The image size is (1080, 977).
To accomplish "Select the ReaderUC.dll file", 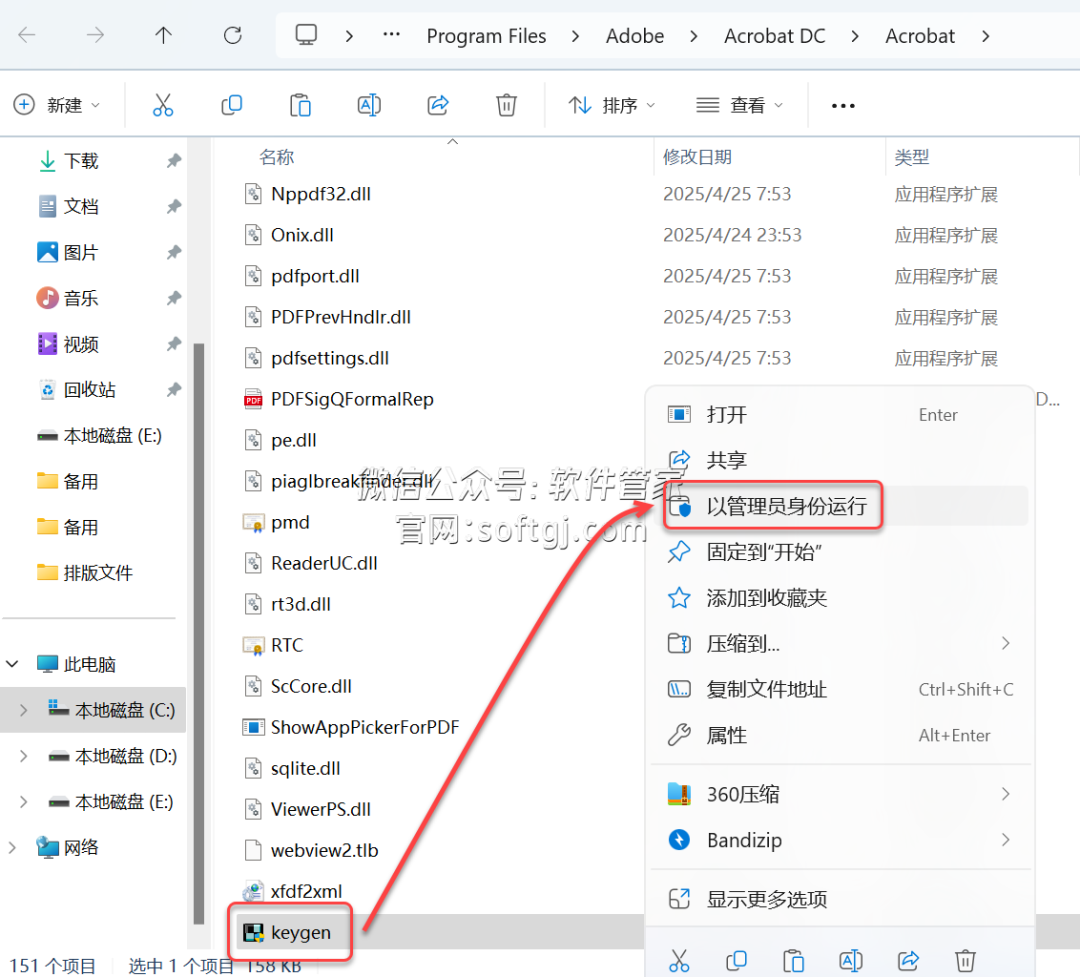I will click(324, 564).
